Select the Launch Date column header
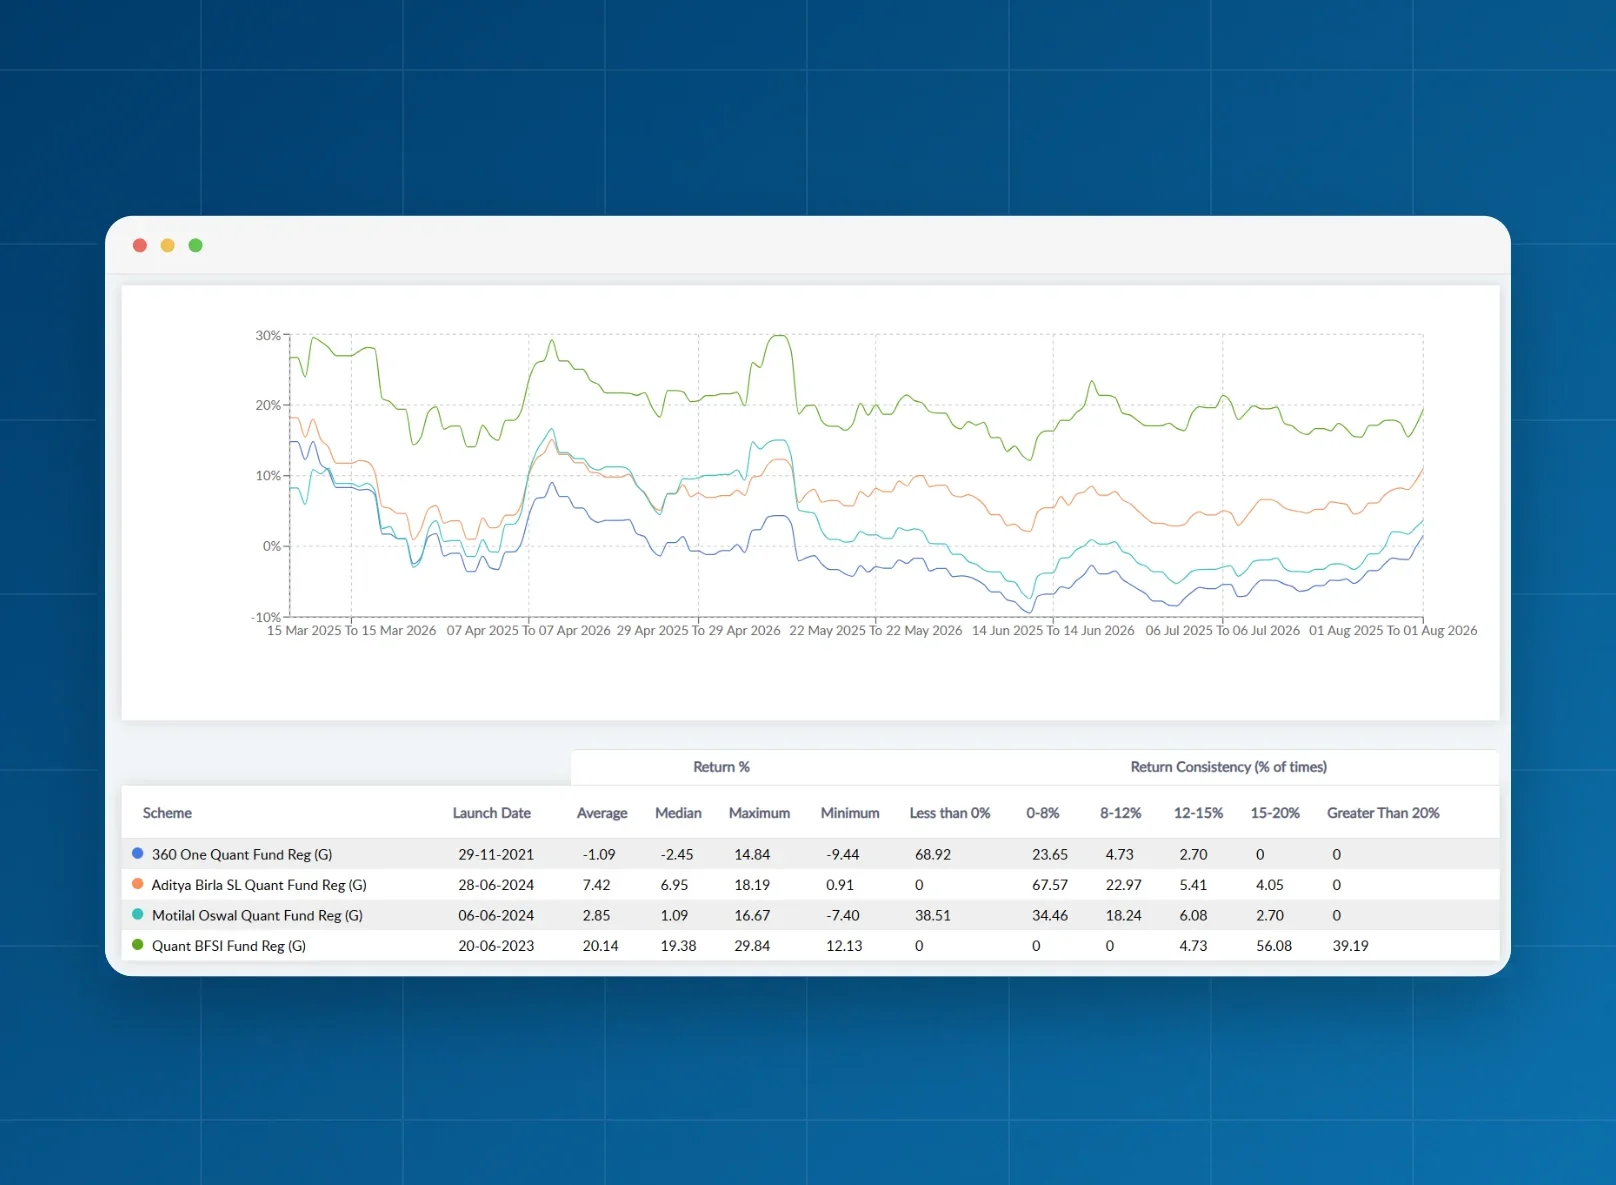 tap(492, 813)
